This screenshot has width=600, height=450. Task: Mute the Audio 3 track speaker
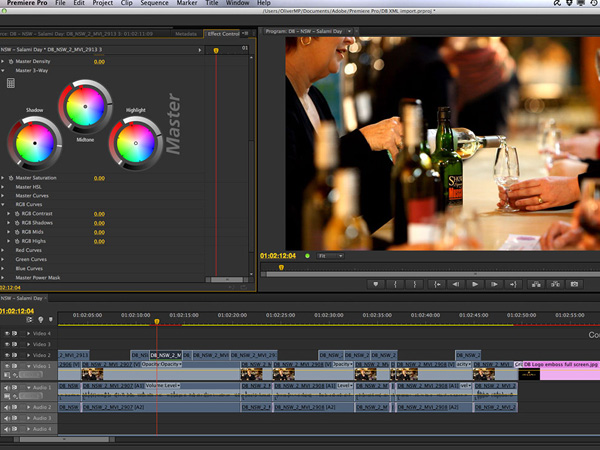pos(7,418)
